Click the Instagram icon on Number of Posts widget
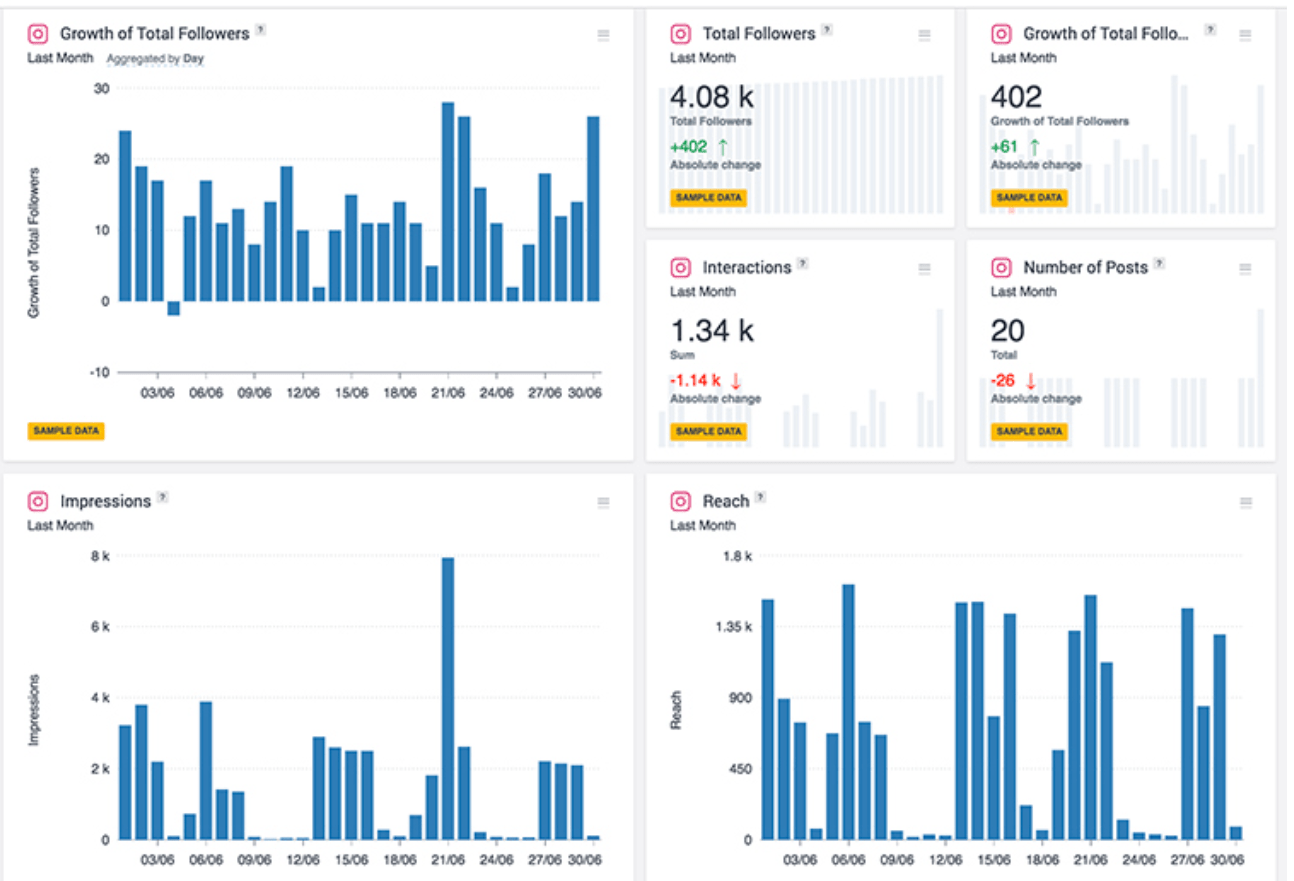The height and width of the screenshot is (881, 1294). 1000,268
